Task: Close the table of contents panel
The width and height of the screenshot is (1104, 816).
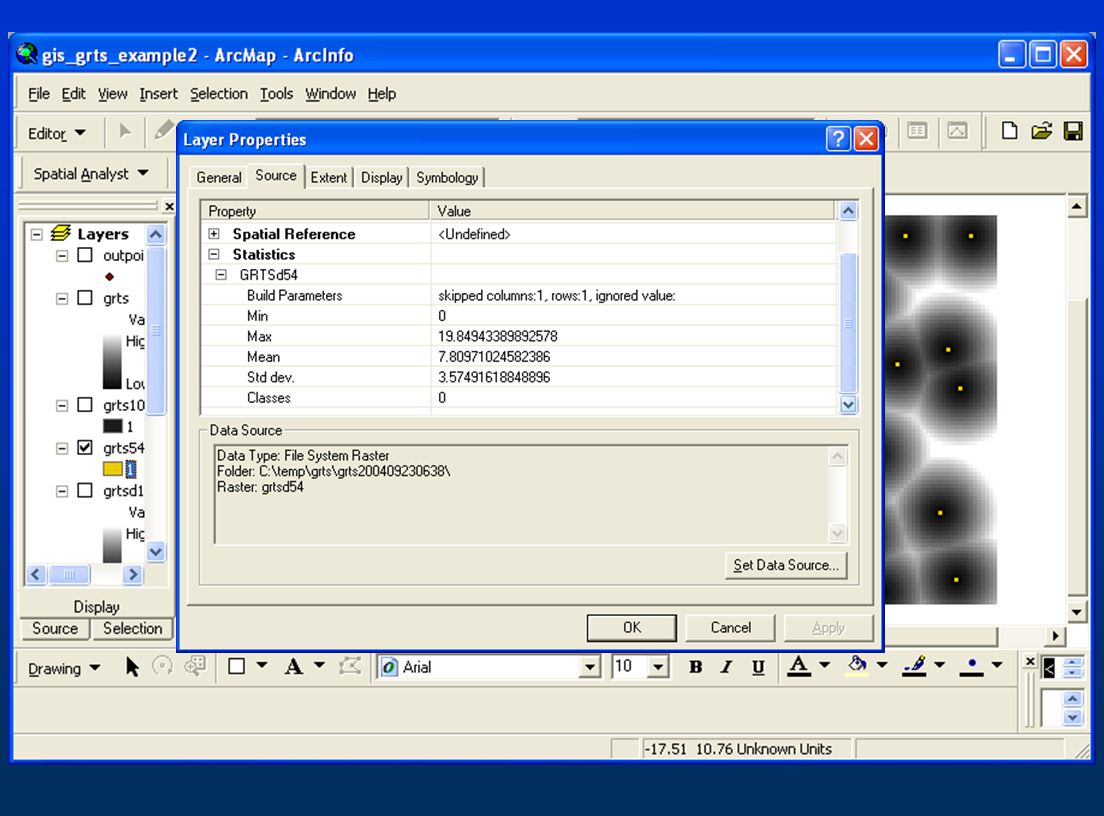Action: pos(169,206)
